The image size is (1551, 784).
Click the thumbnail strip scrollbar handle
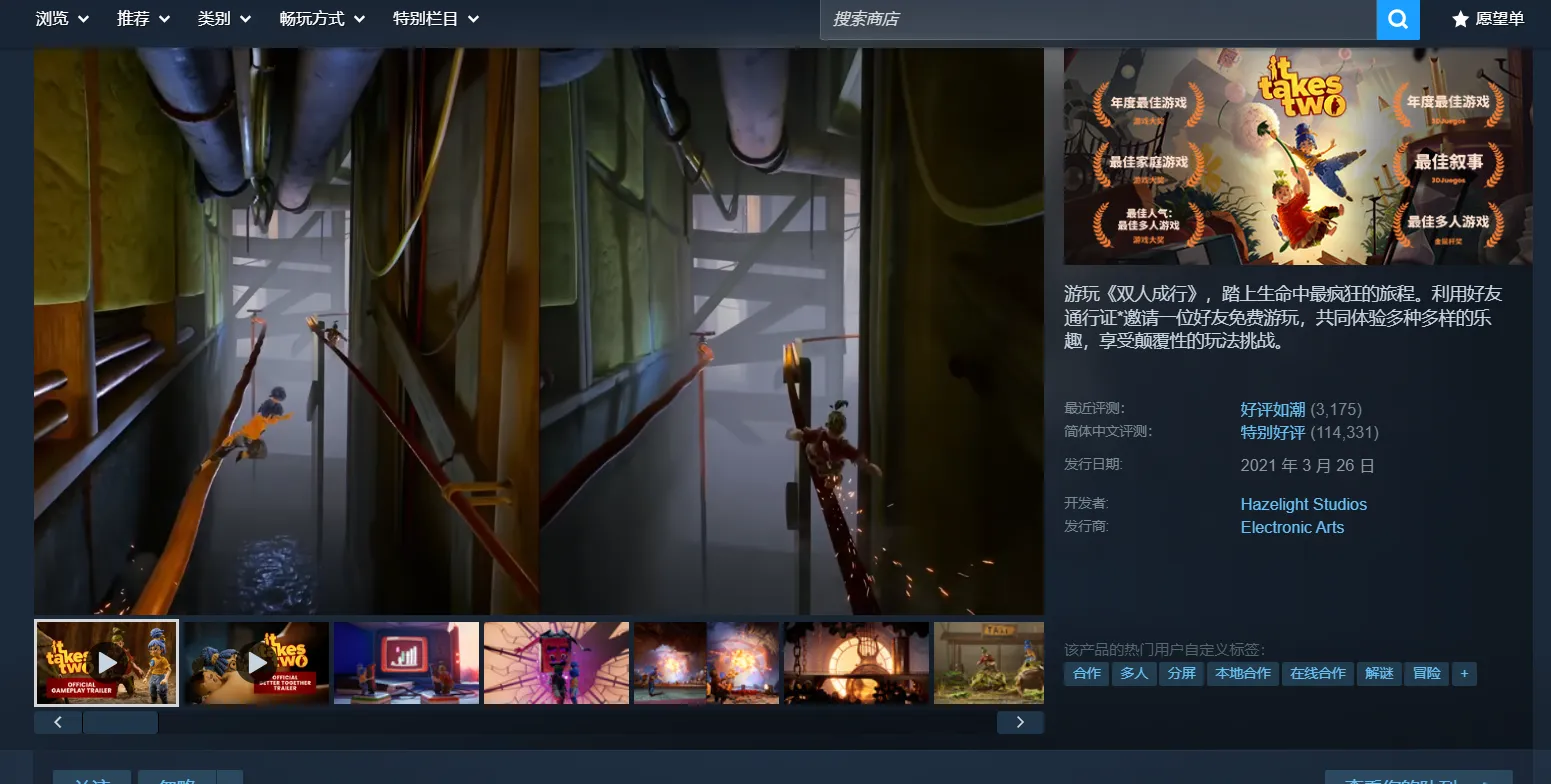120,722
